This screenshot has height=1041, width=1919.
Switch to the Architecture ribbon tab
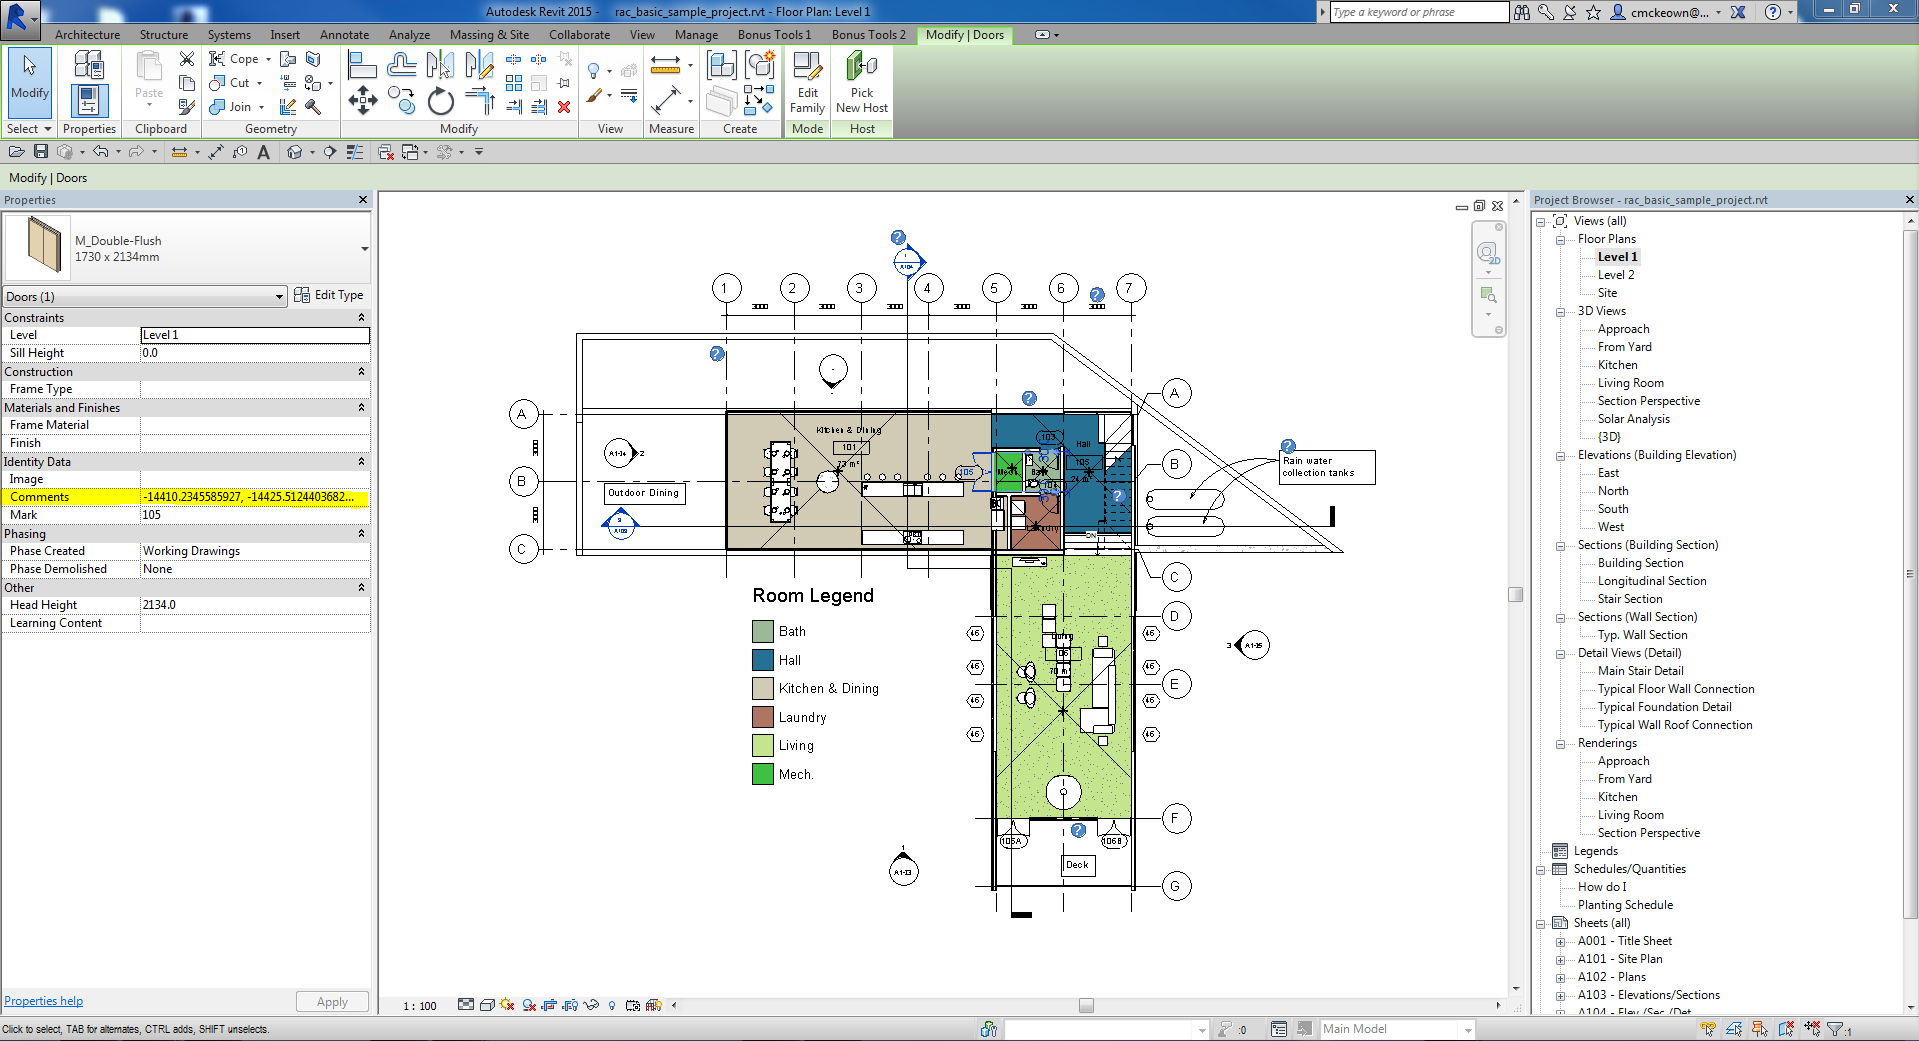(86, 34)
